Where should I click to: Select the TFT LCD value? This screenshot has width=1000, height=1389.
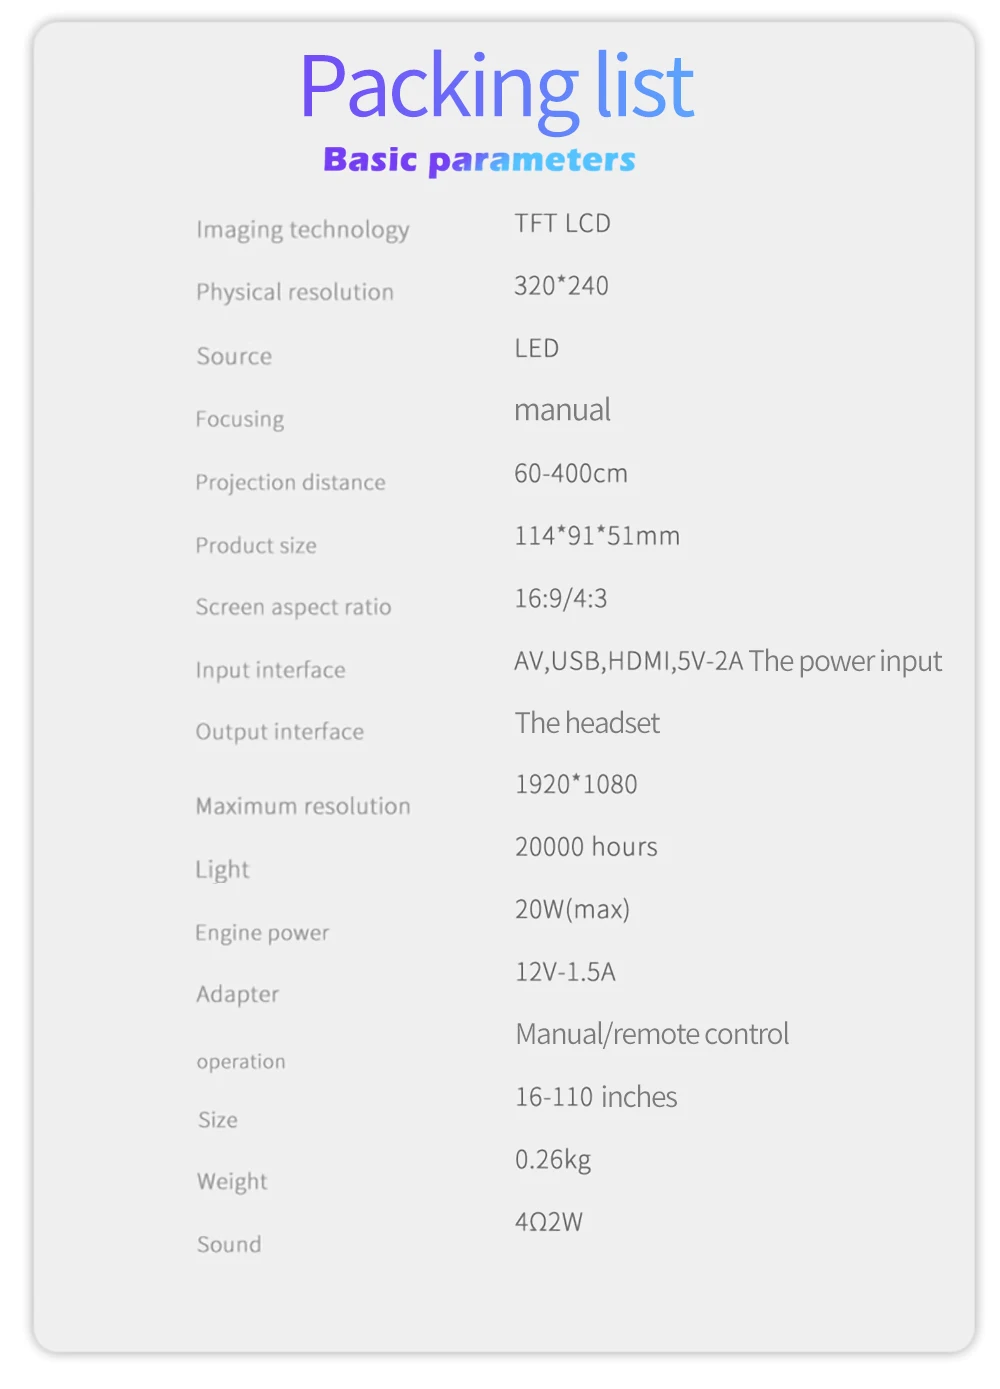562,223
